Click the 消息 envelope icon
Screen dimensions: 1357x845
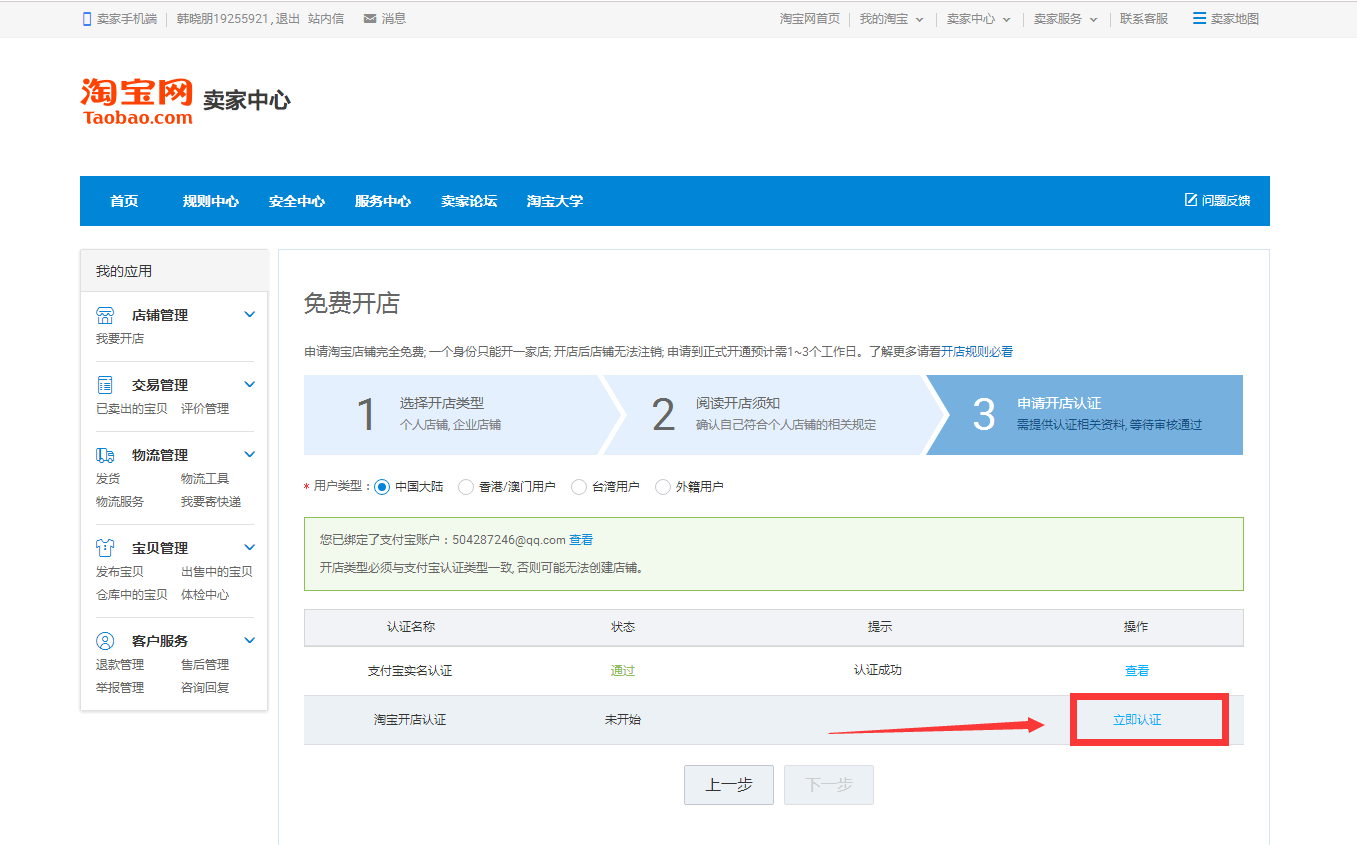pyautogui.click(x=370, y=19)
